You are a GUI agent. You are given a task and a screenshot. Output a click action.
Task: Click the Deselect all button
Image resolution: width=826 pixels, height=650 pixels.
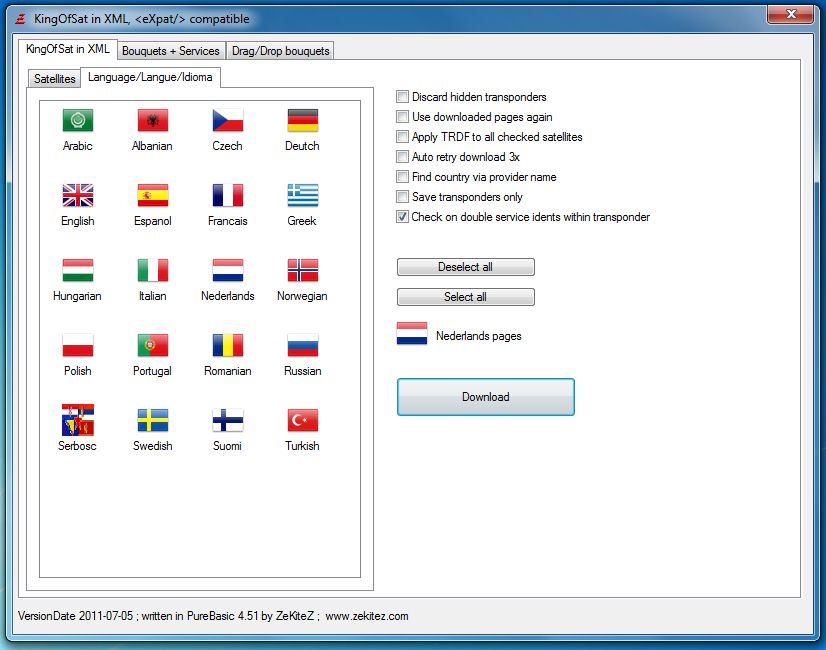[x=466, y=267]
